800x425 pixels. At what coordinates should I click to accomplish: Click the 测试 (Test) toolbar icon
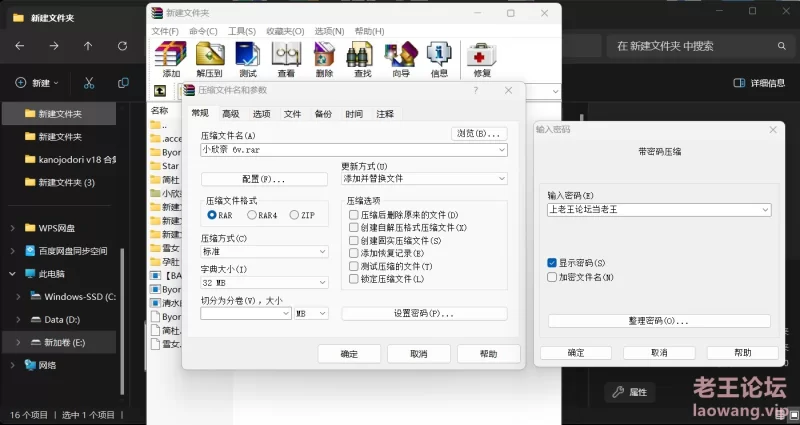point(248,59)
